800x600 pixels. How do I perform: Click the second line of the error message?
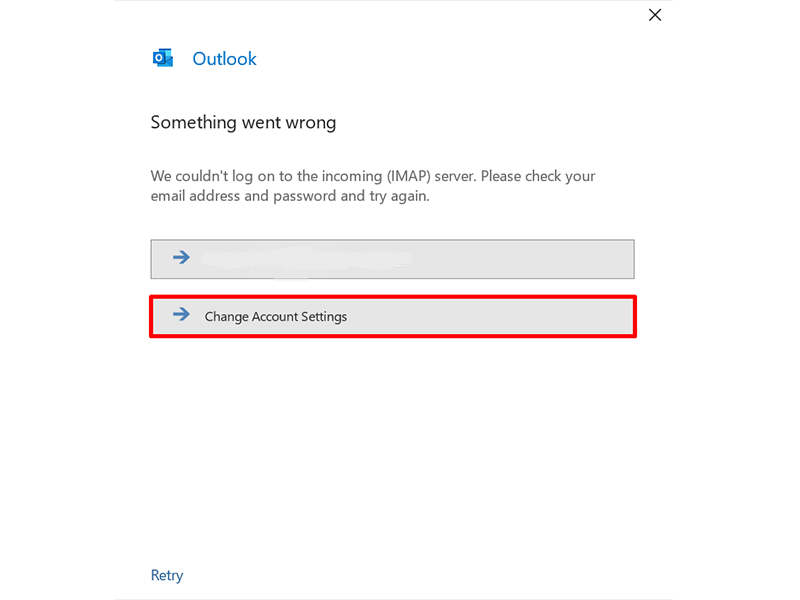coord(290,196)
